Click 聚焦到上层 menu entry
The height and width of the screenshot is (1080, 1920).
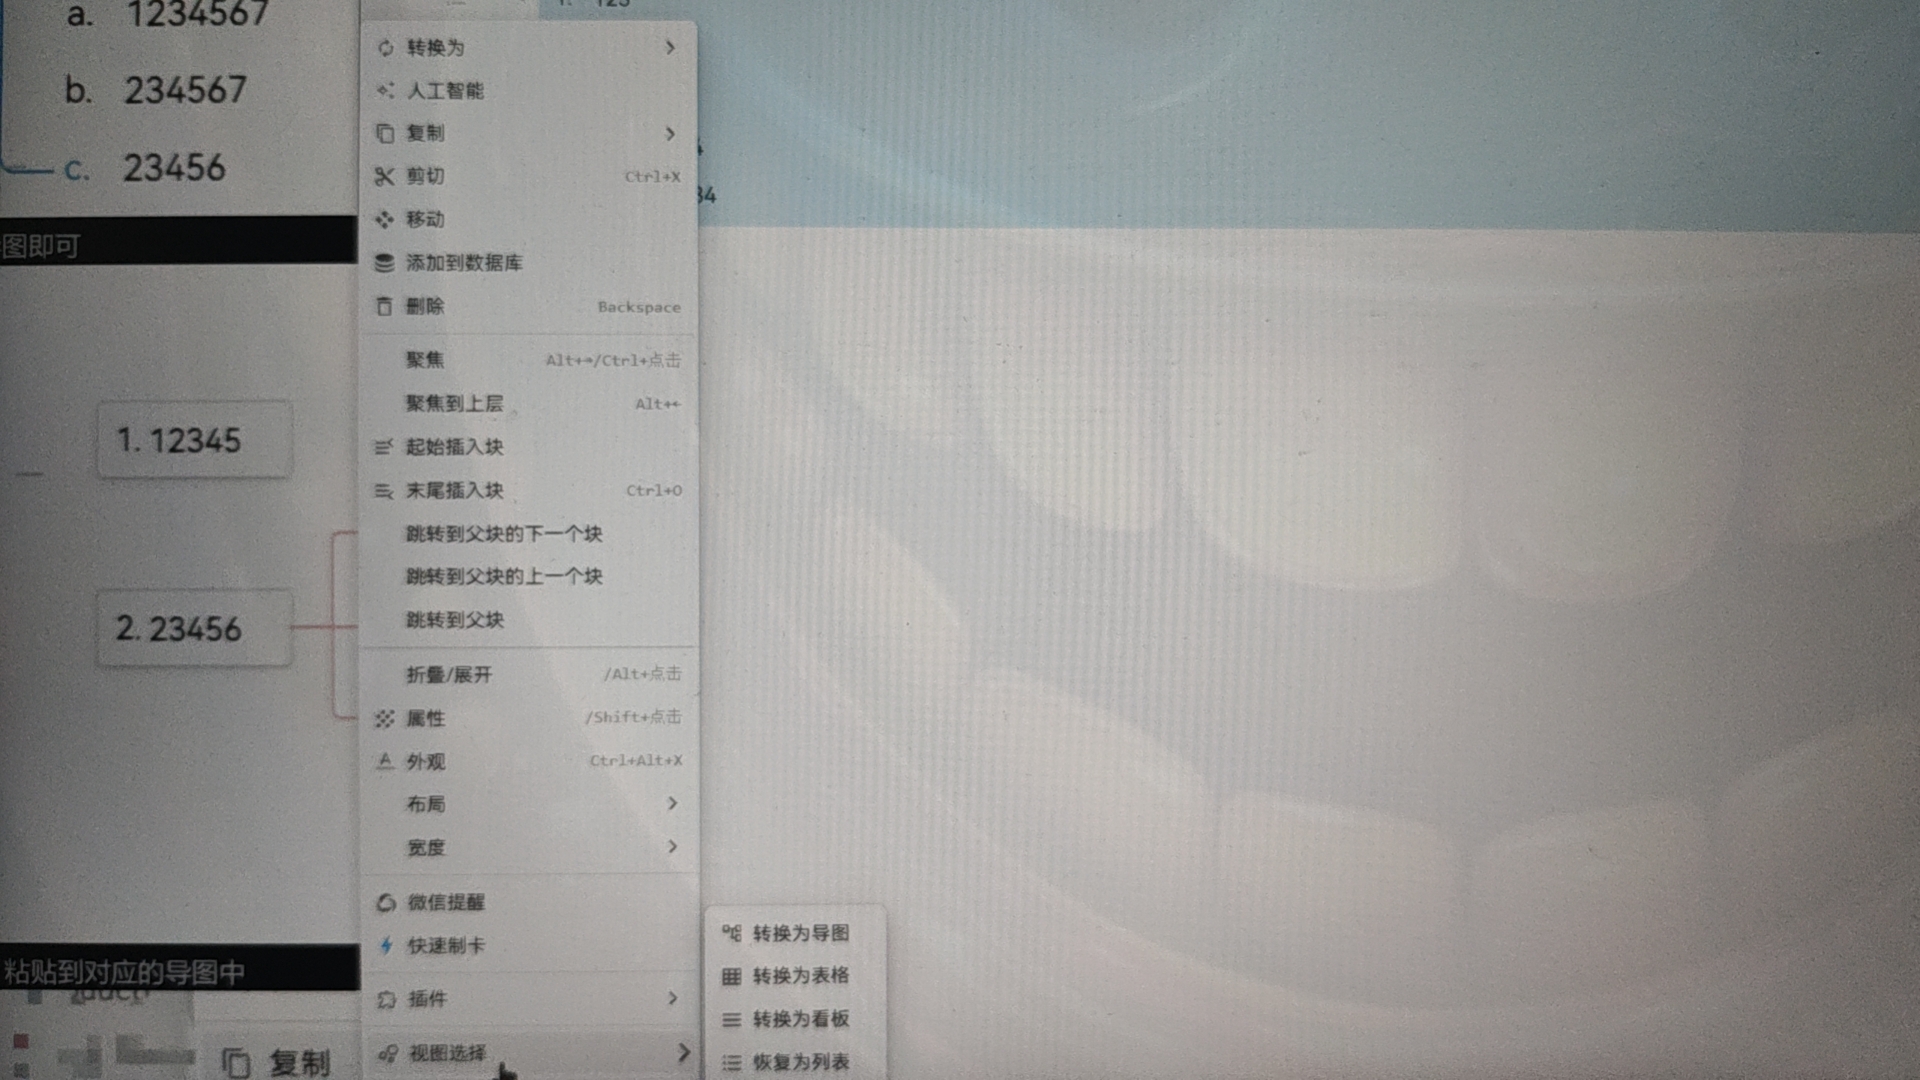click(x=455, y=404)
